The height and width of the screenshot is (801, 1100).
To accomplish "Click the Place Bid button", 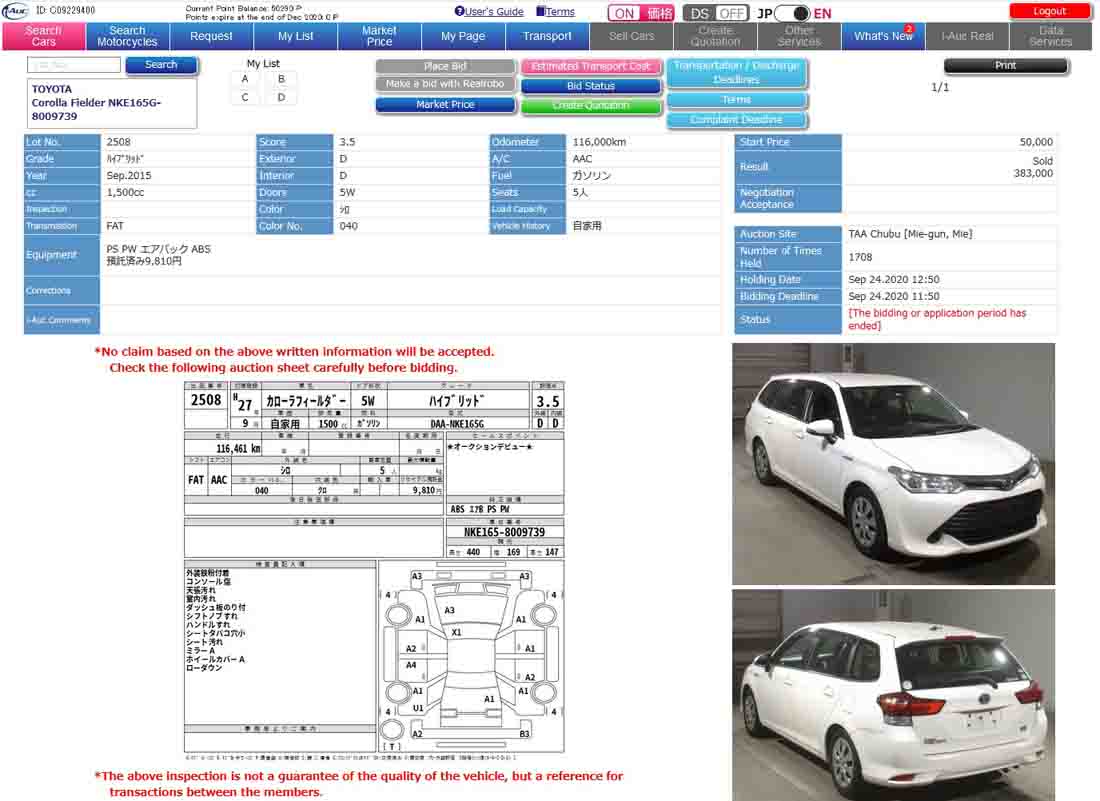I will [445, 66].
